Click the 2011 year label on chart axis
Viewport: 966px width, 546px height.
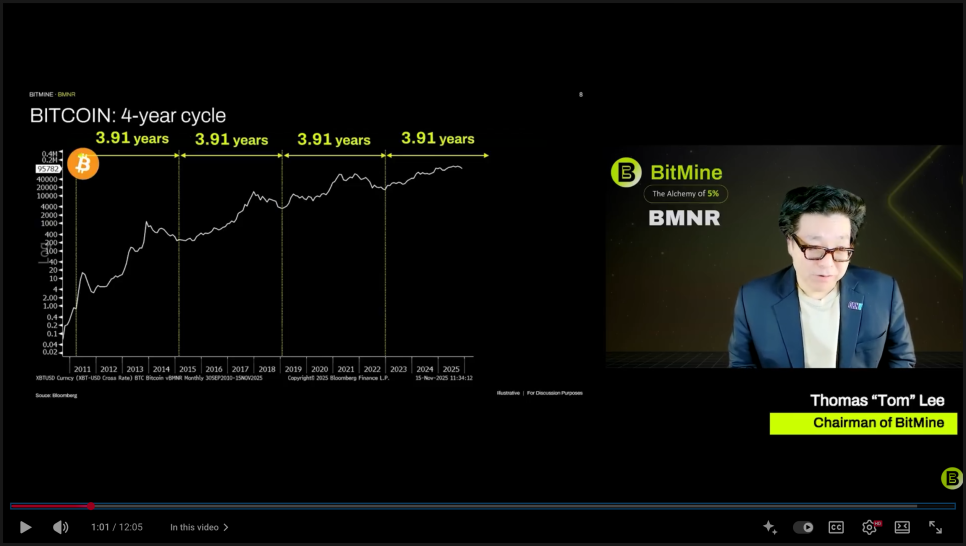click(x=82, y=369)
